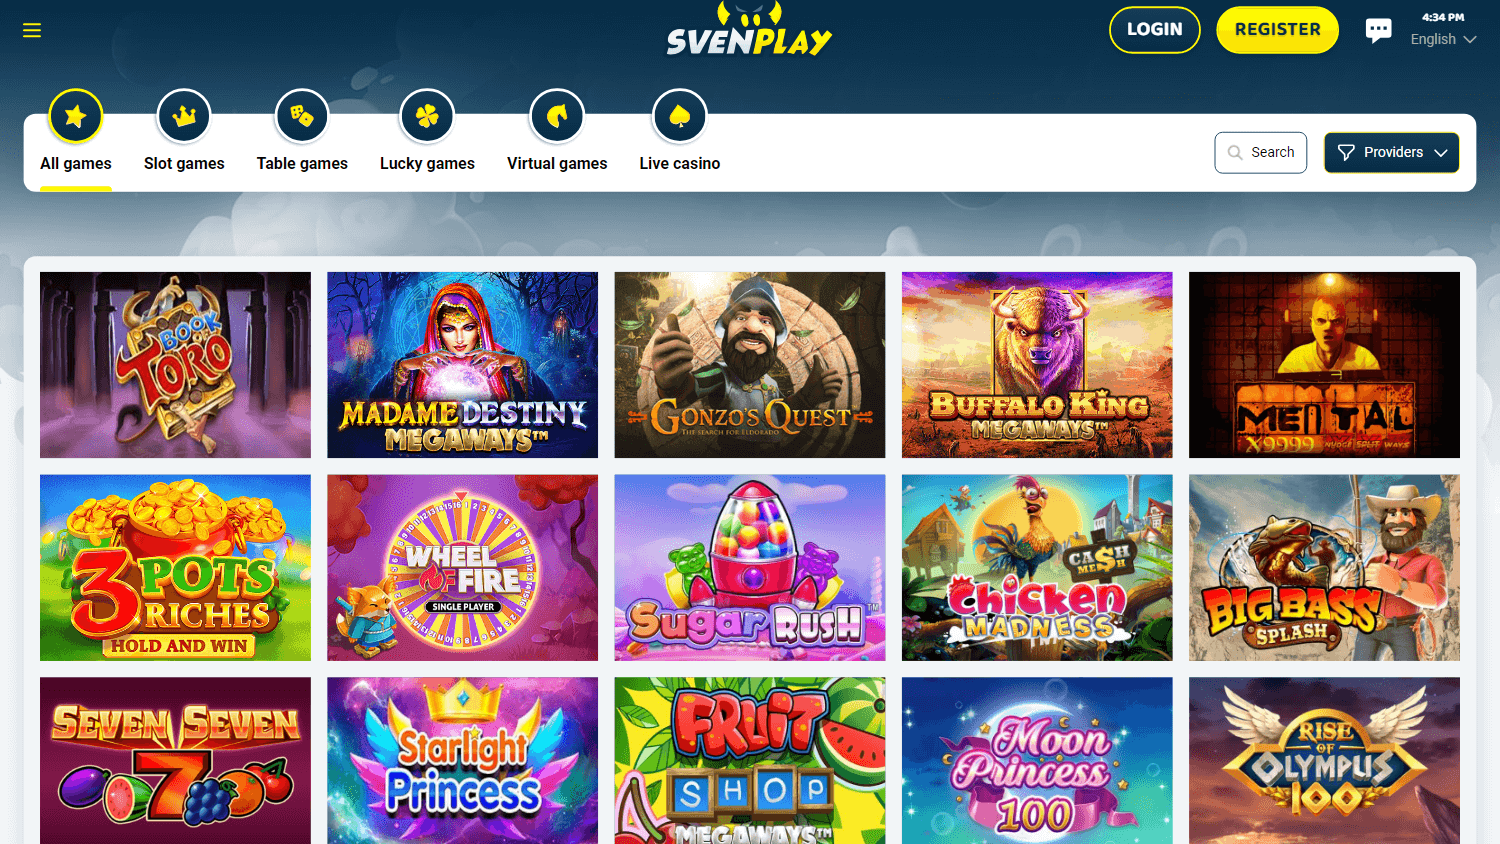Open Big Bass Splash game
1500x844 pixels.
point(1324,568)
